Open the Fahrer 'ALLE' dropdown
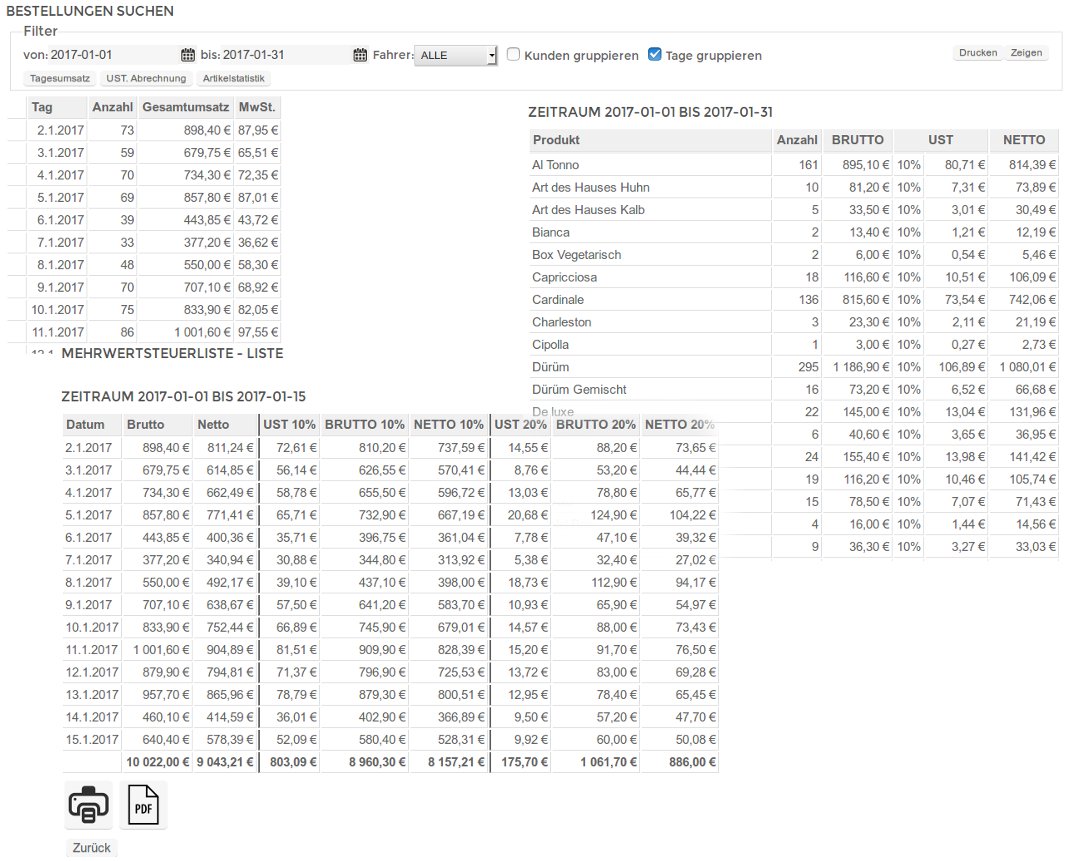Image resolution: width=1065 pixels, height=861 pixels. pyautogui.click(x=456, y=55)
